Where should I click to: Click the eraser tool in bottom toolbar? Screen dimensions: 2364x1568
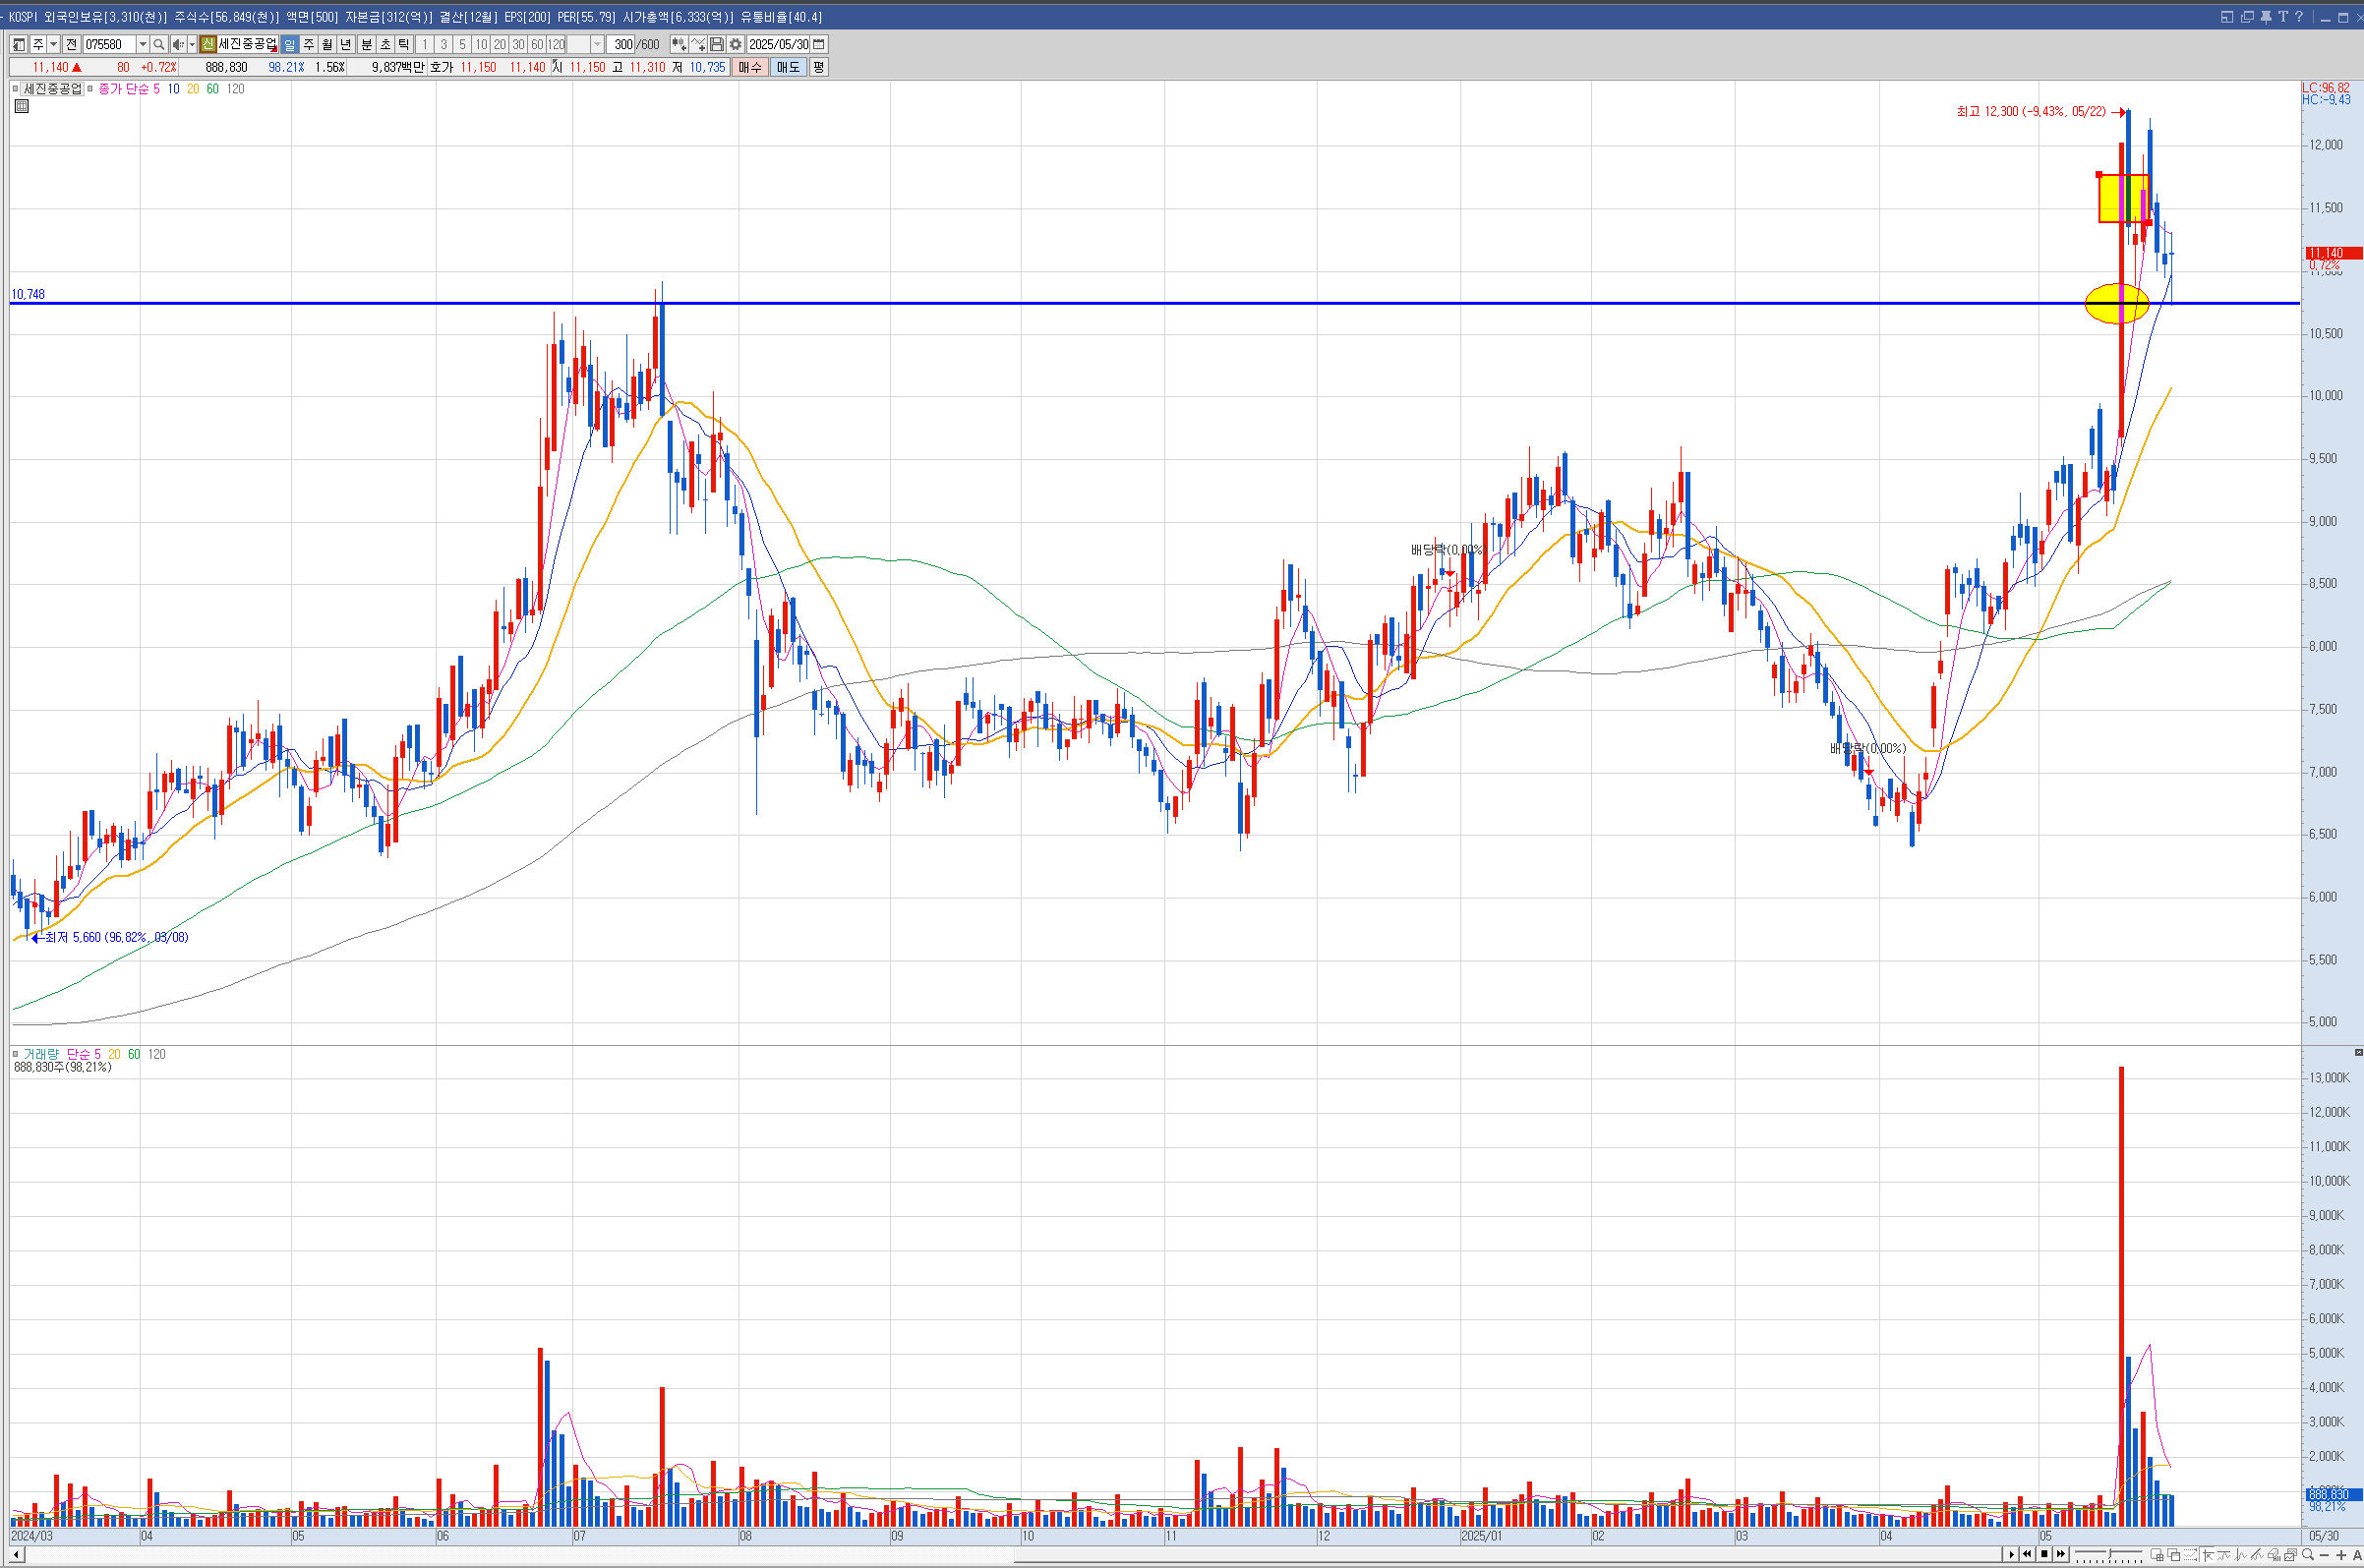coord(2274,1555)
